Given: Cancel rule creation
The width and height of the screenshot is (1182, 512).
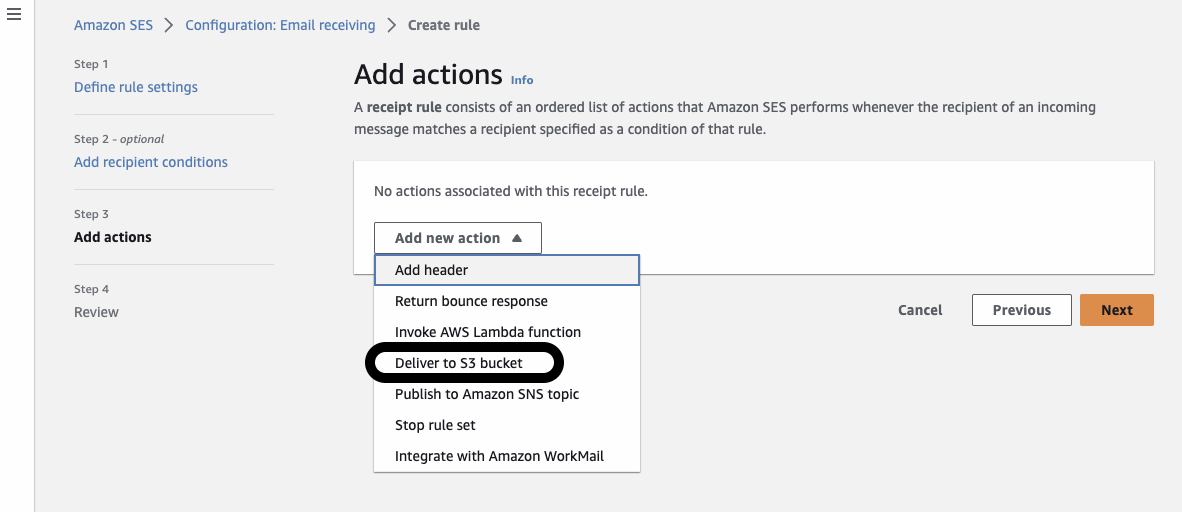Looking at the screenshot, I should (920, 310).
